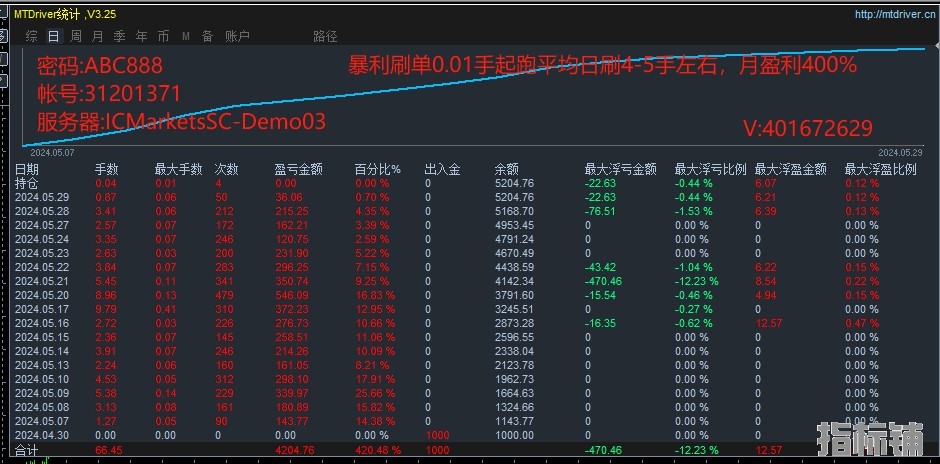Viewport: 940px width, 464px height.
Task: Click the 最大浮亏金额 column header
Action: tap(620, 170)
